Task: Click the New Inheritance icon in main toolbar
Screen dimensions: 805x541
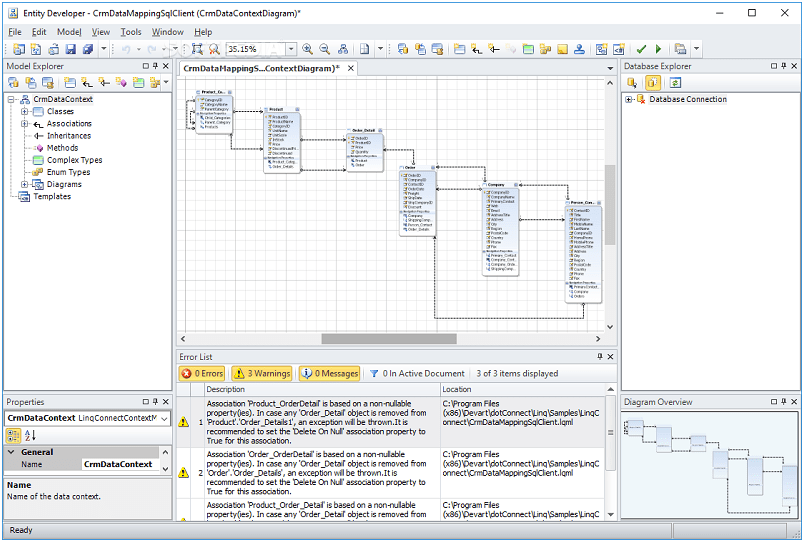Action: click(494, 49)
